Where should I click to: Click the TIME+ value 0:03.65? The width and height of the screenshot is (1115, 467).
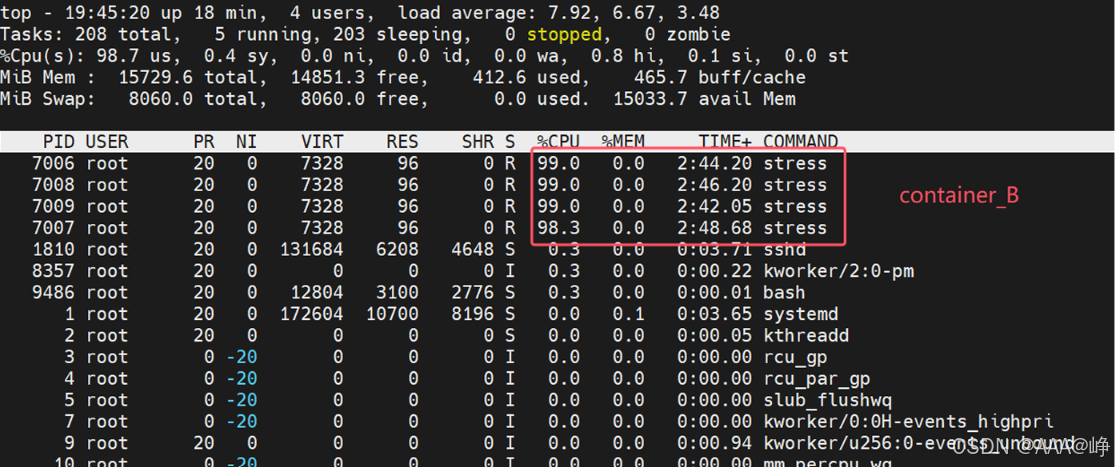(714, 313)
